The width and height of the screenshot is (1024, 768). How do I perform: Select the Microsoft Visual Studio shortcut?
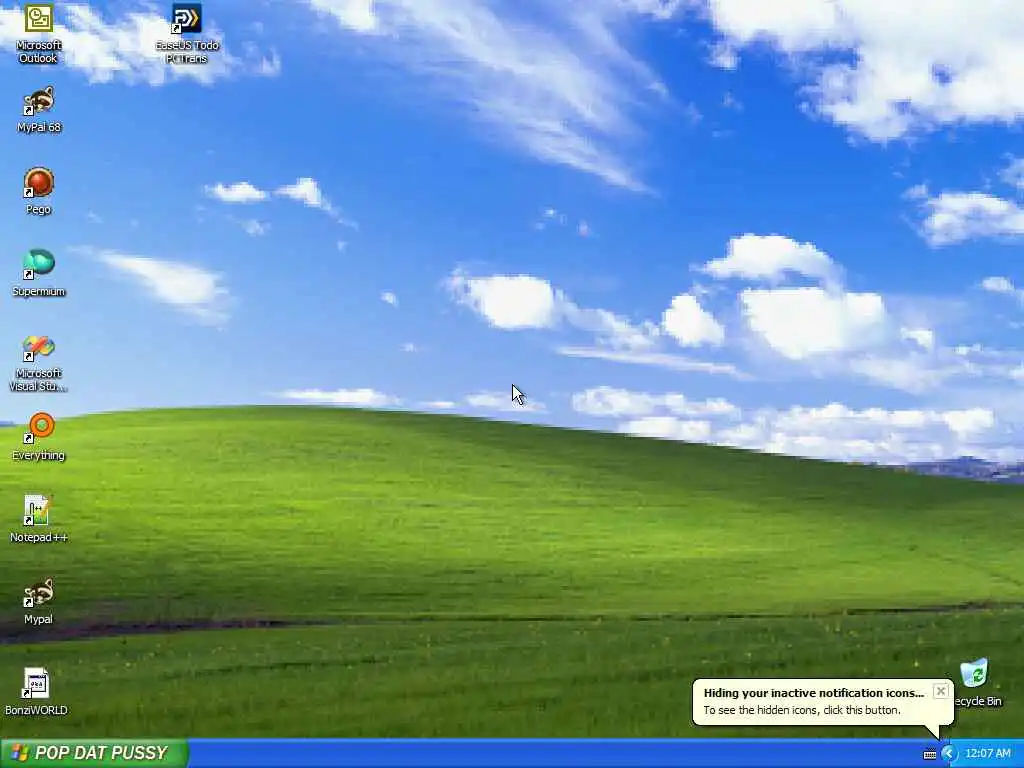[x=39, y=363]
